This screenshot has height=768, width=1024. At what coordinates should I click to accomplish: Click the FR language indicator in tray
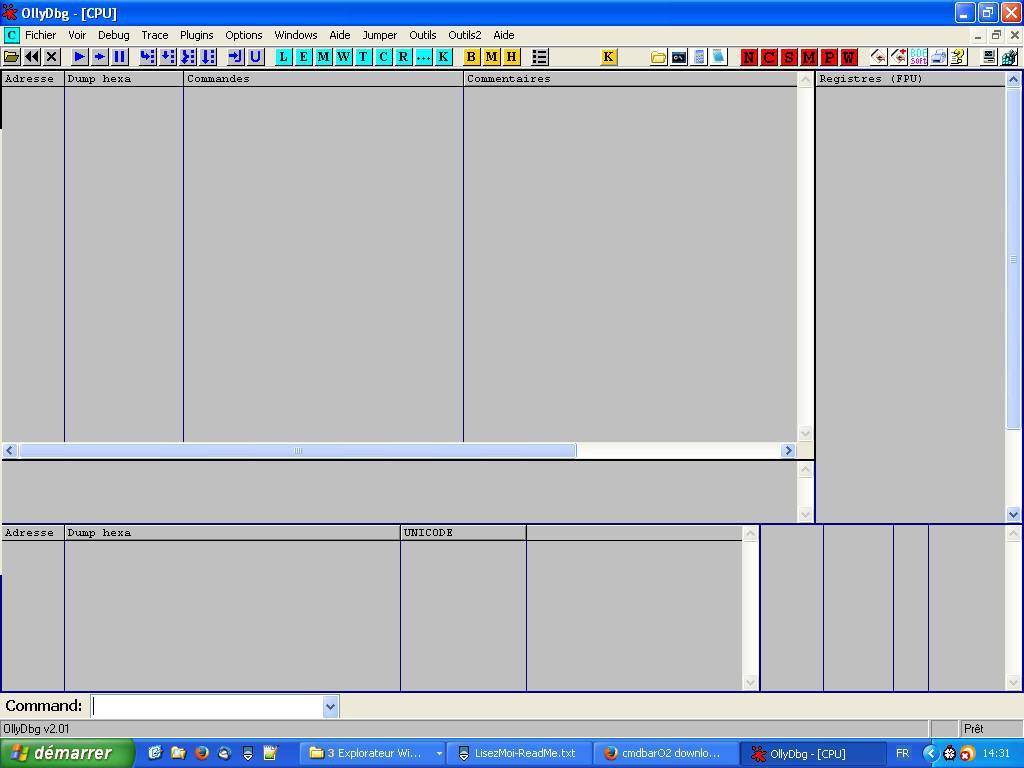[903, 754]
